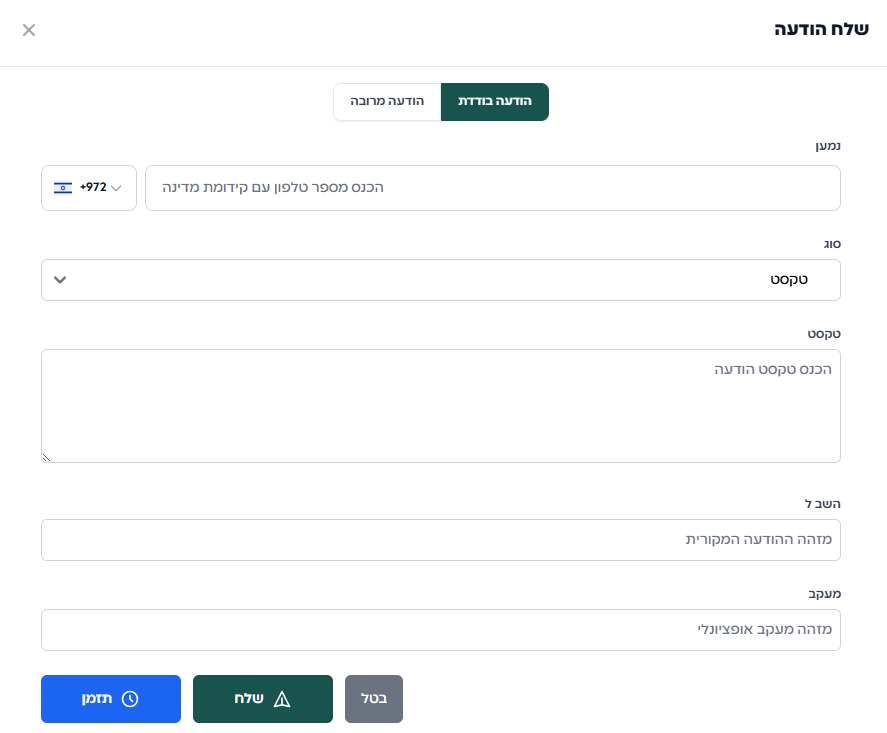Screen dimensions: 887x733
Task: Click the השב ל field label
Action: 824,503
